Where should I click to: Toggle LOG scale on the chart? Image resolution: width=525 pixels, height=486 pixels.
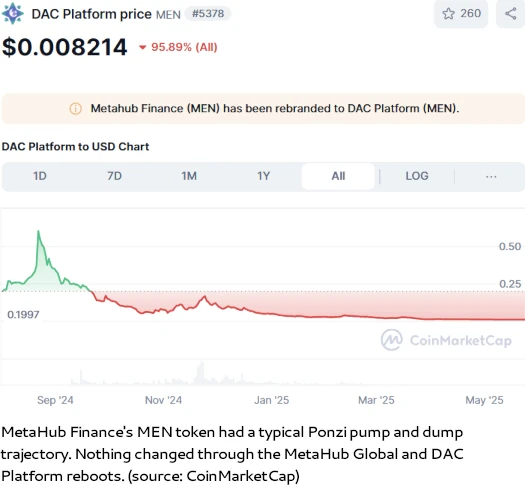point(417,176)
